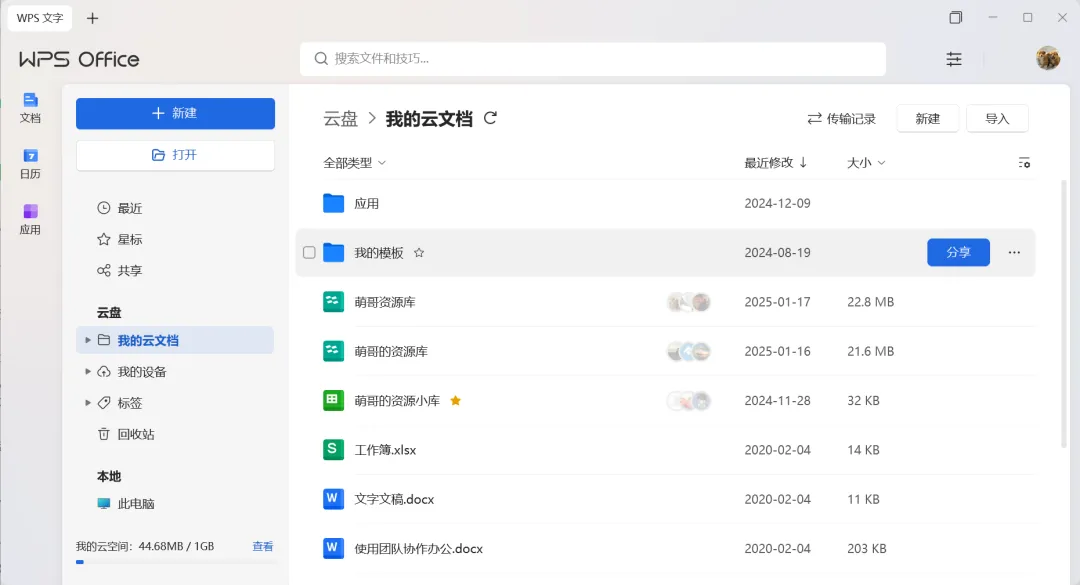Select 最近 recent list

point(120,208)
